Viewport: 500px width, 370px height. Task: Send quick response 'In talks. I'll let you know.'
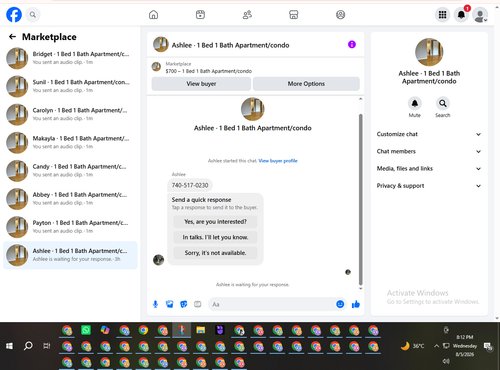215,237
